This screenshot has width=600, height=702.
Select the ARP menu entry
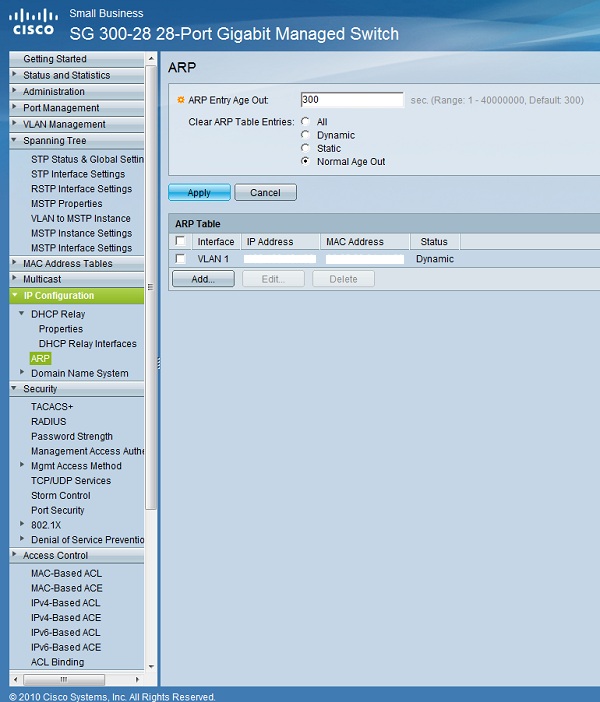point(40,358)
